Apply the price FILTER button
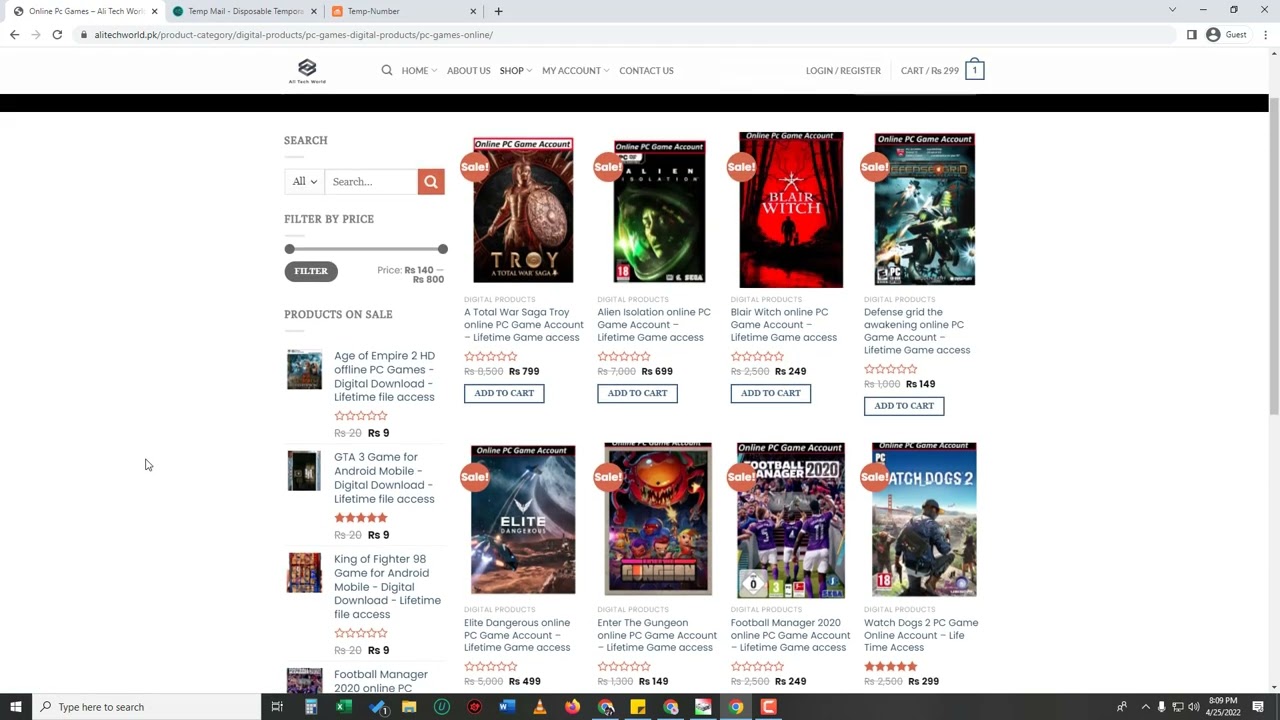1280x720 pixels. pos(311,271)
